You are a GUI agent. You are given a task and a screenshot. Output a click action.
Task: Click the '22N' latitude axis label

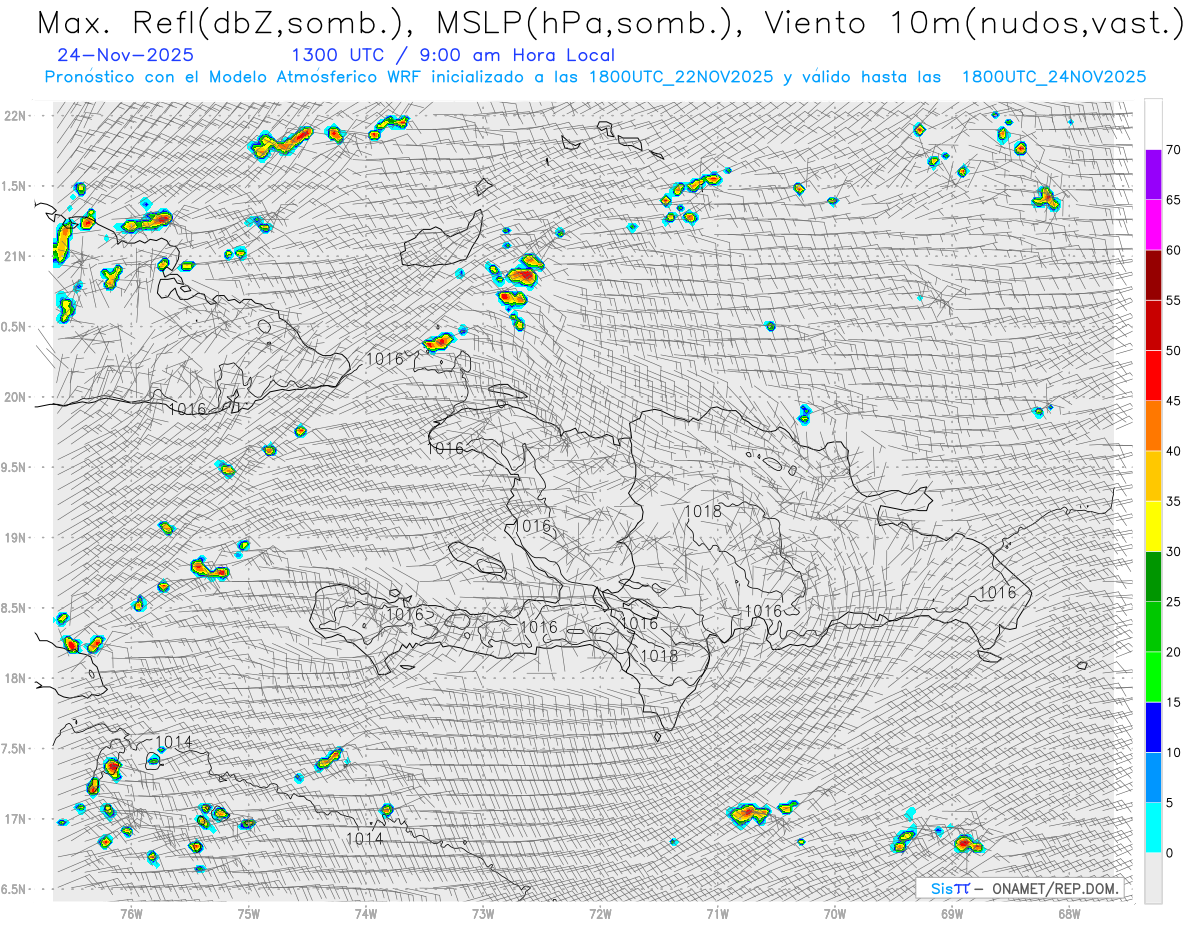click(x=16, y=116)
